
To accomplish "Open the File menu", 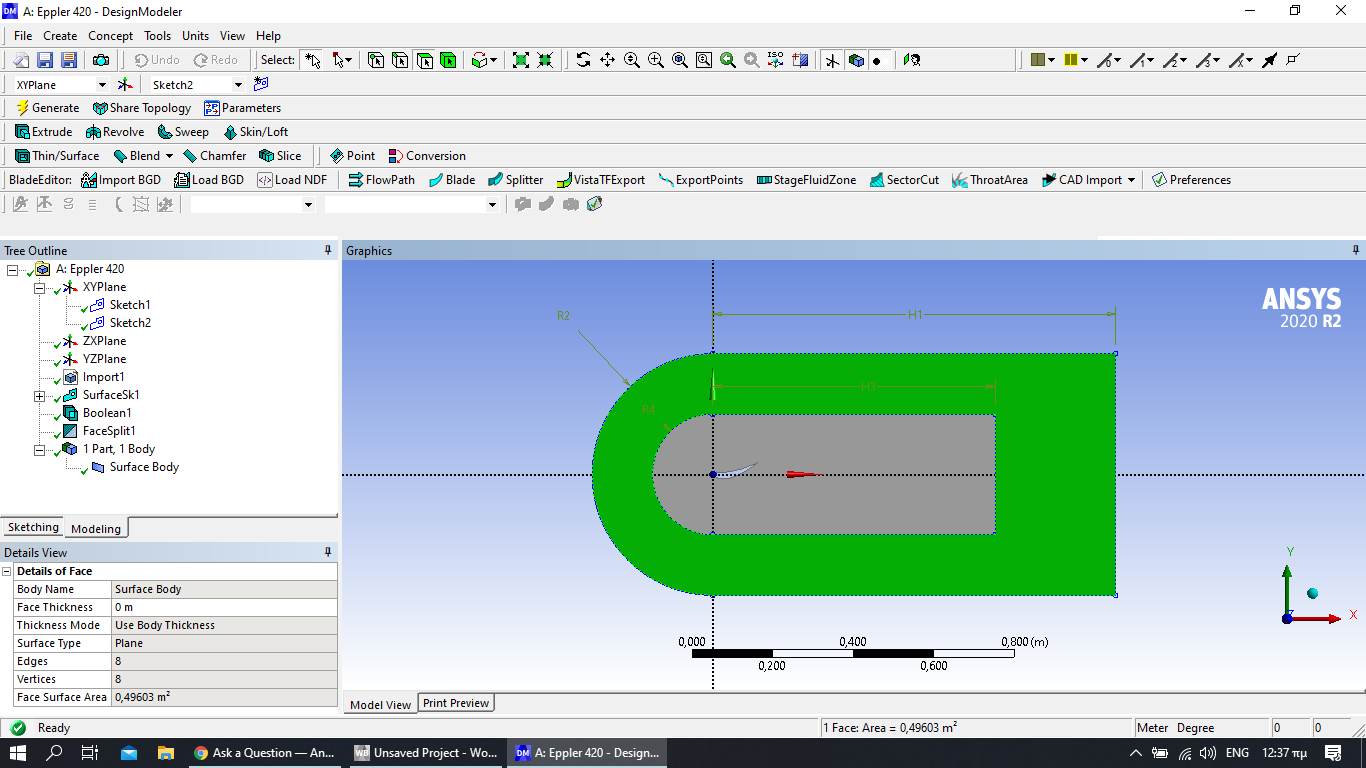I will (x=23, y=36).
